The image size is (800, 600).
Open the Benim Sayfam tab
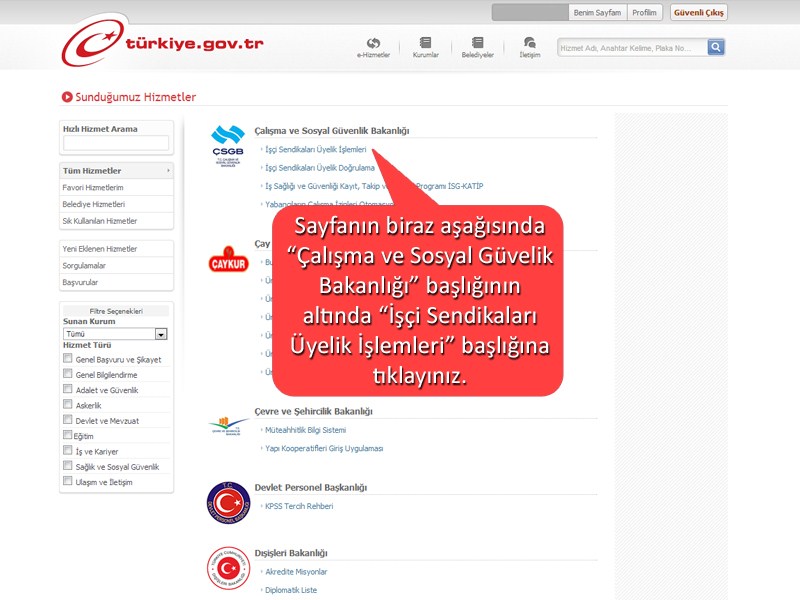click(597, 13)
